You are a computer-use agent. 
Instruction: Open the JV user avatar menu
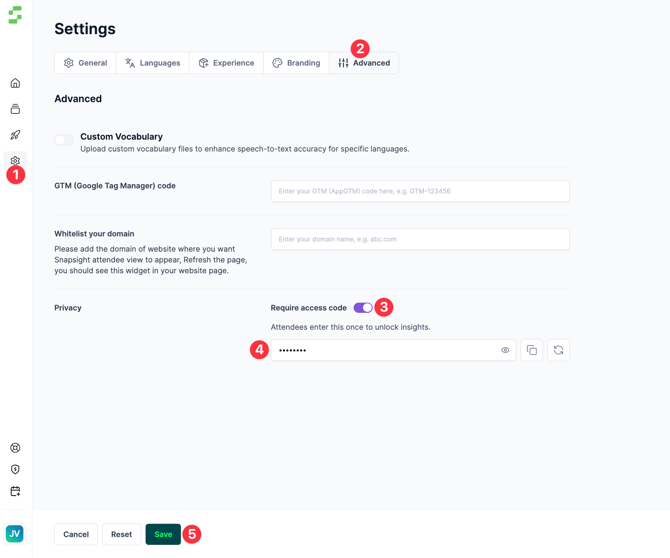click(15, 534)
